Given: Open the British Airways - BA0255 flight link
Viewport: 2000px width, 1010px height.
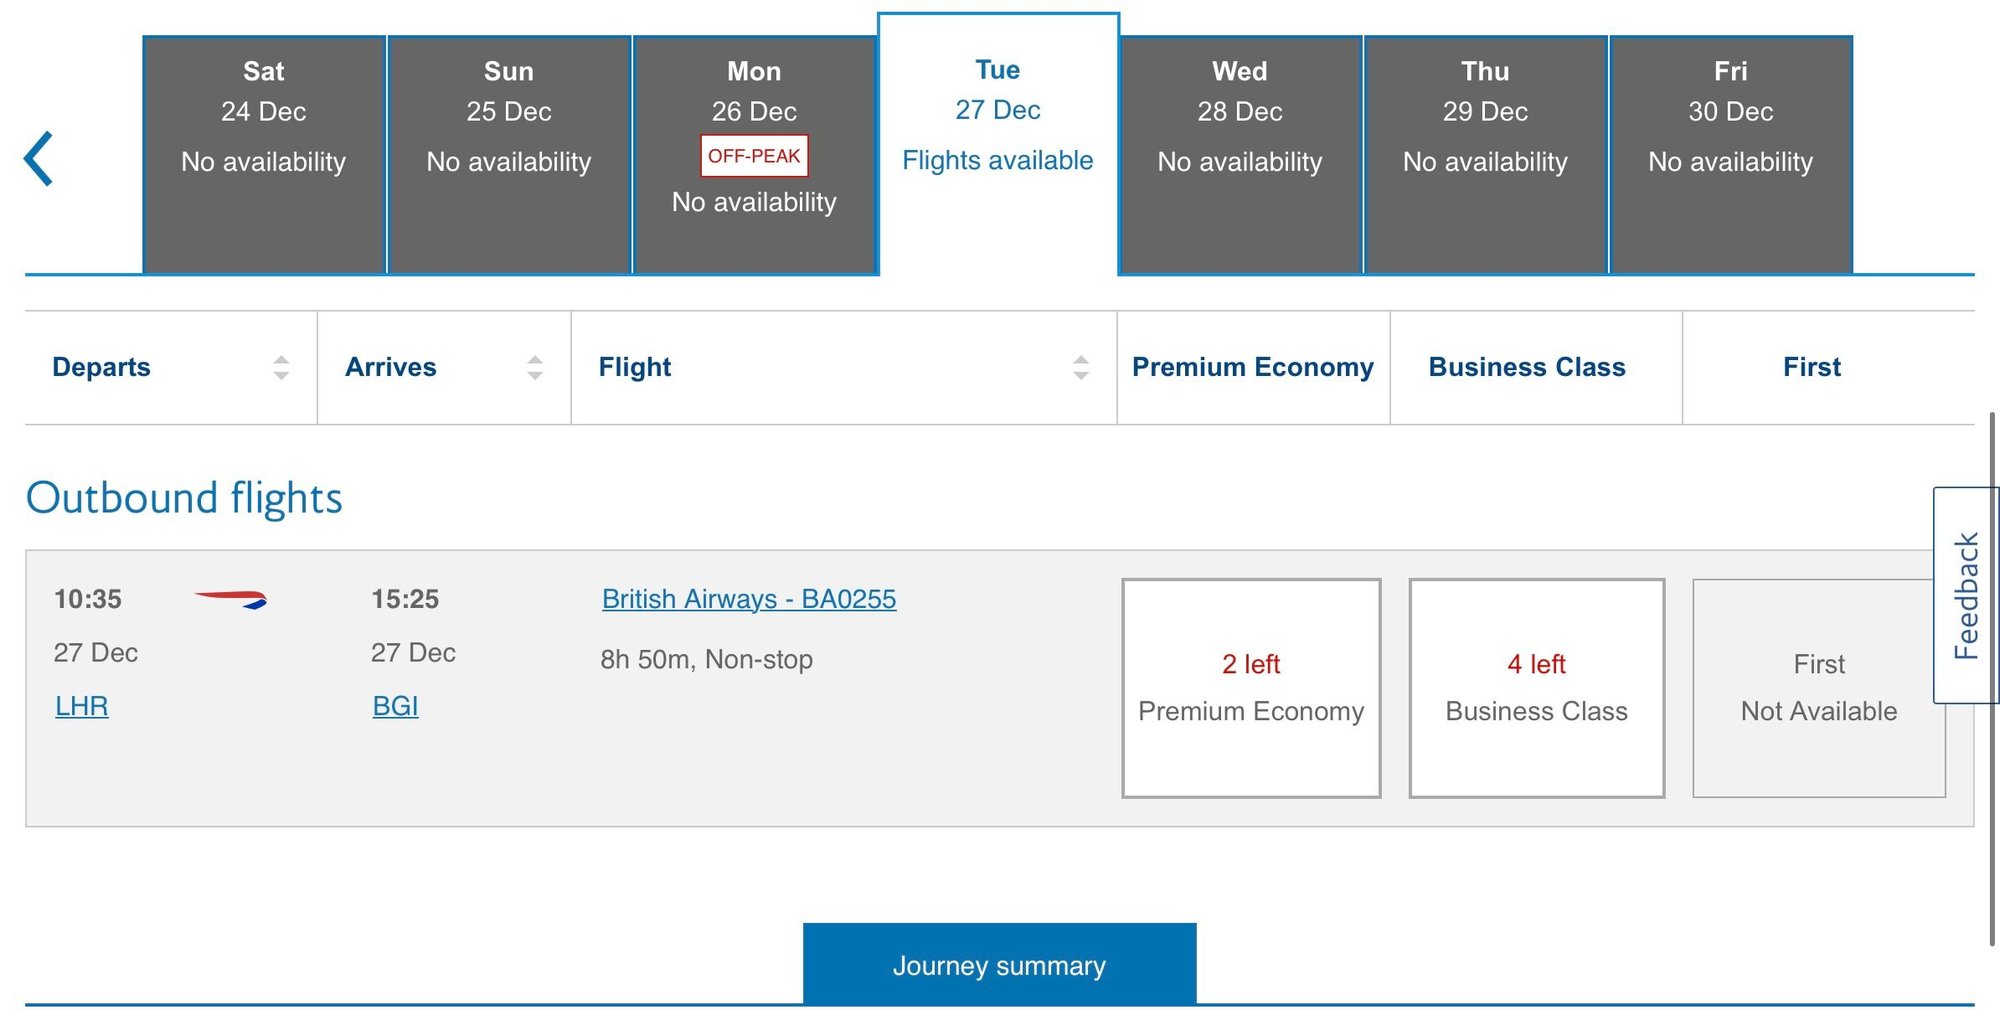Looking at the screenshot, I should pyautogui.click(x=749, y=599).
